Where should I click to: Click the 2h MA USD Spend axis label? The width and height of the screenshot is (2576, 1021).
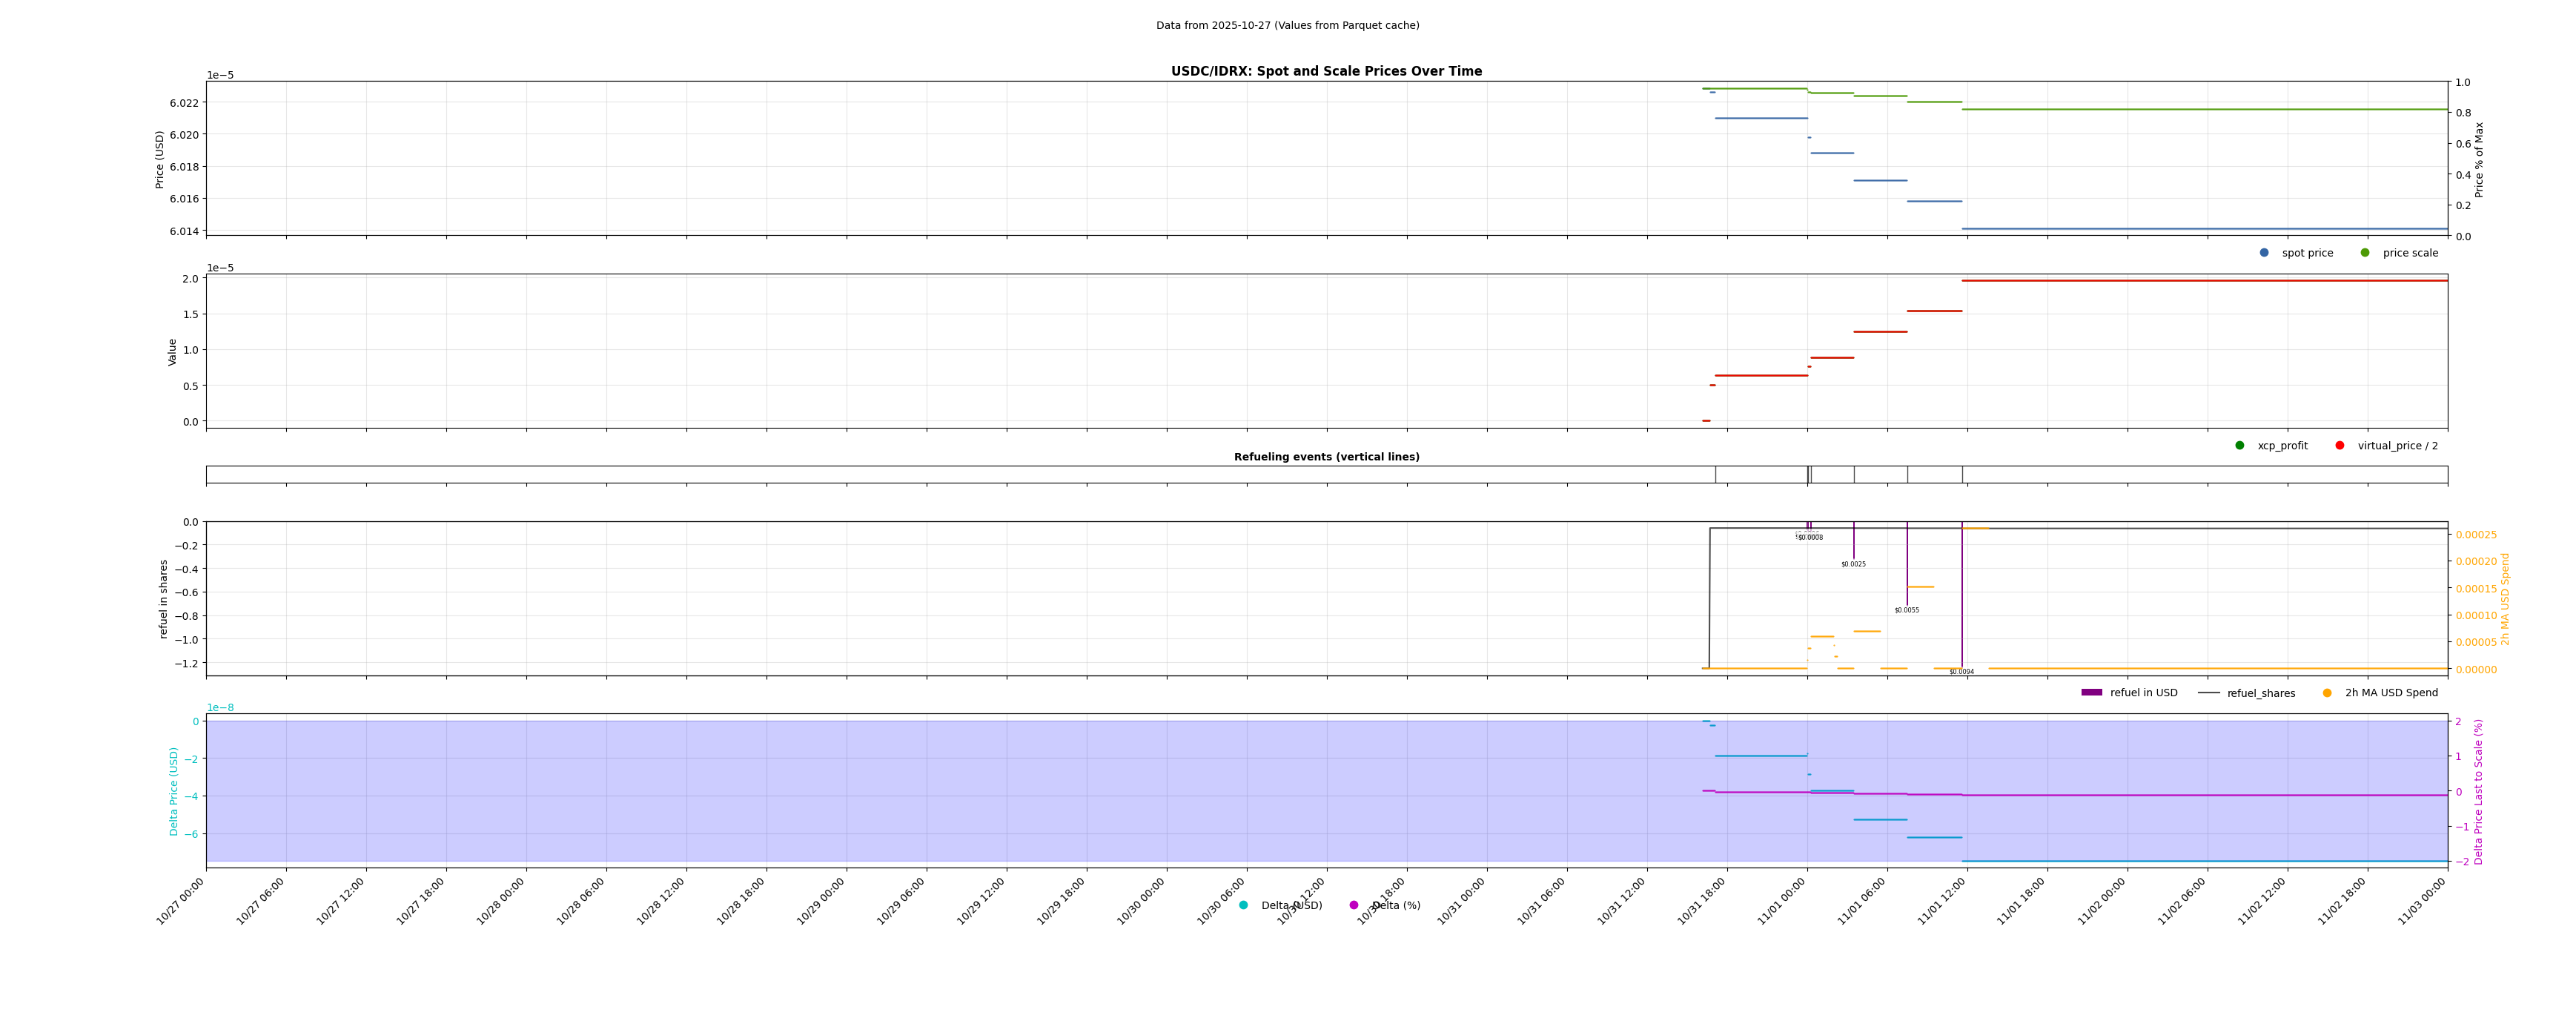(2505, 599)
